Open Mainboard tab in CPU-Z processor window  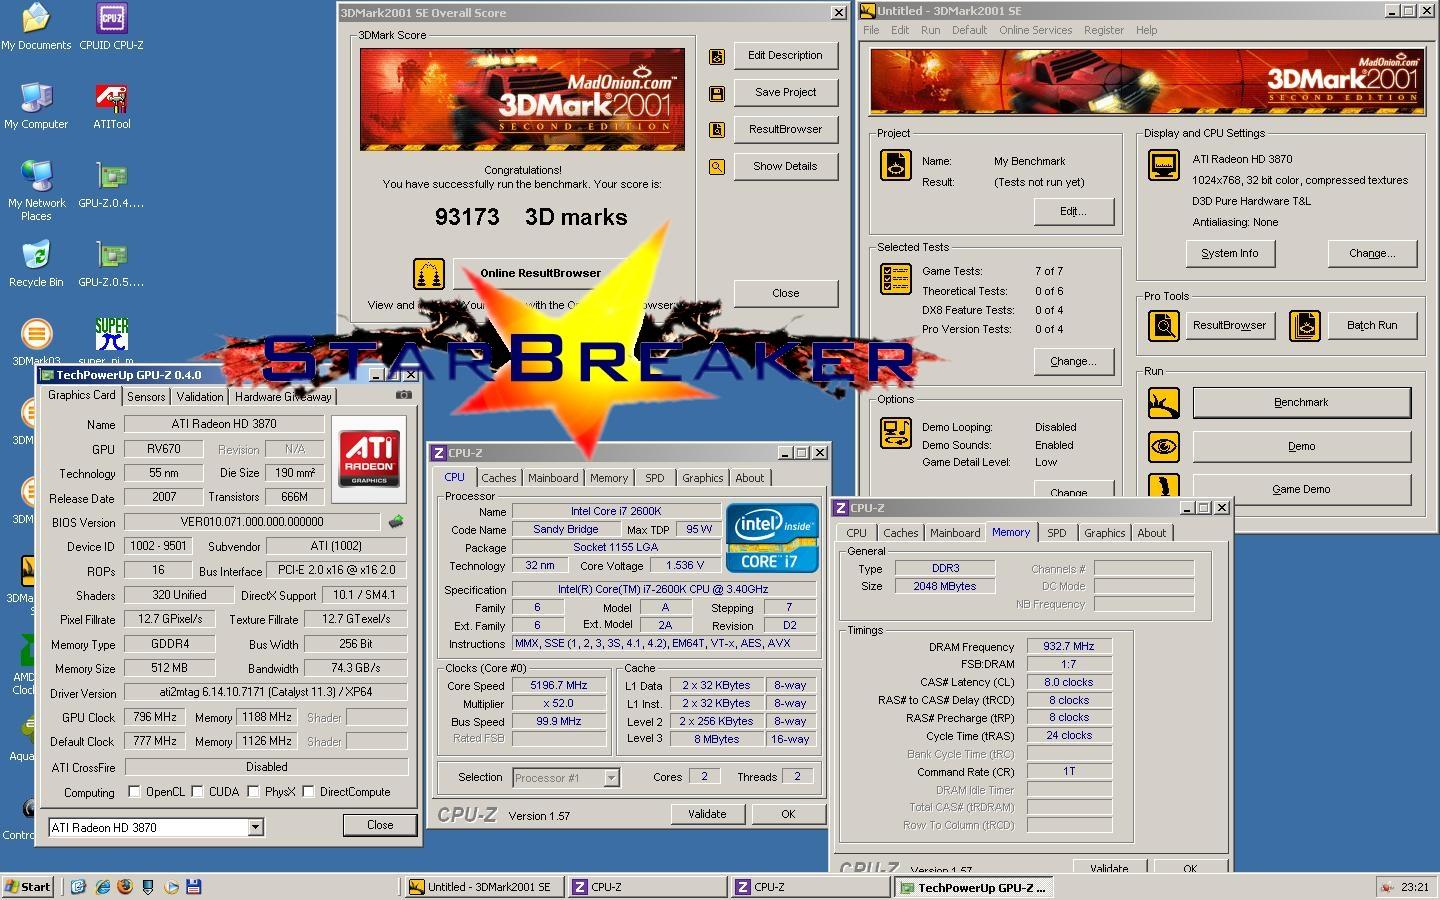click(x=553, y=478)
